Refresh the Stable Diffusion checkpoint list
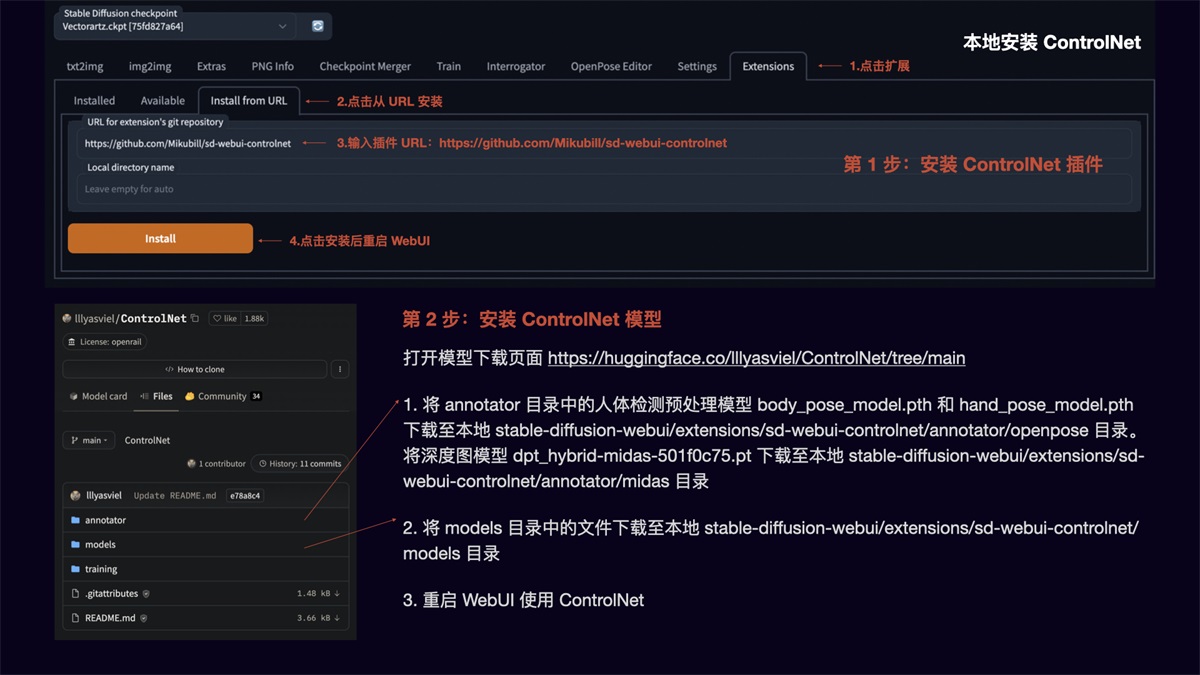 coord(316,26)
